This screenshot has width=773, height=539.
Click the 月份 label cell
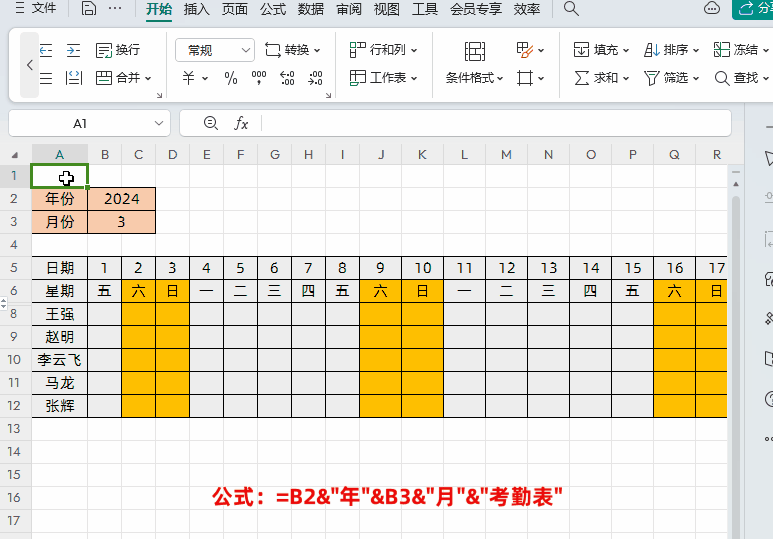(x=60, y=222)
